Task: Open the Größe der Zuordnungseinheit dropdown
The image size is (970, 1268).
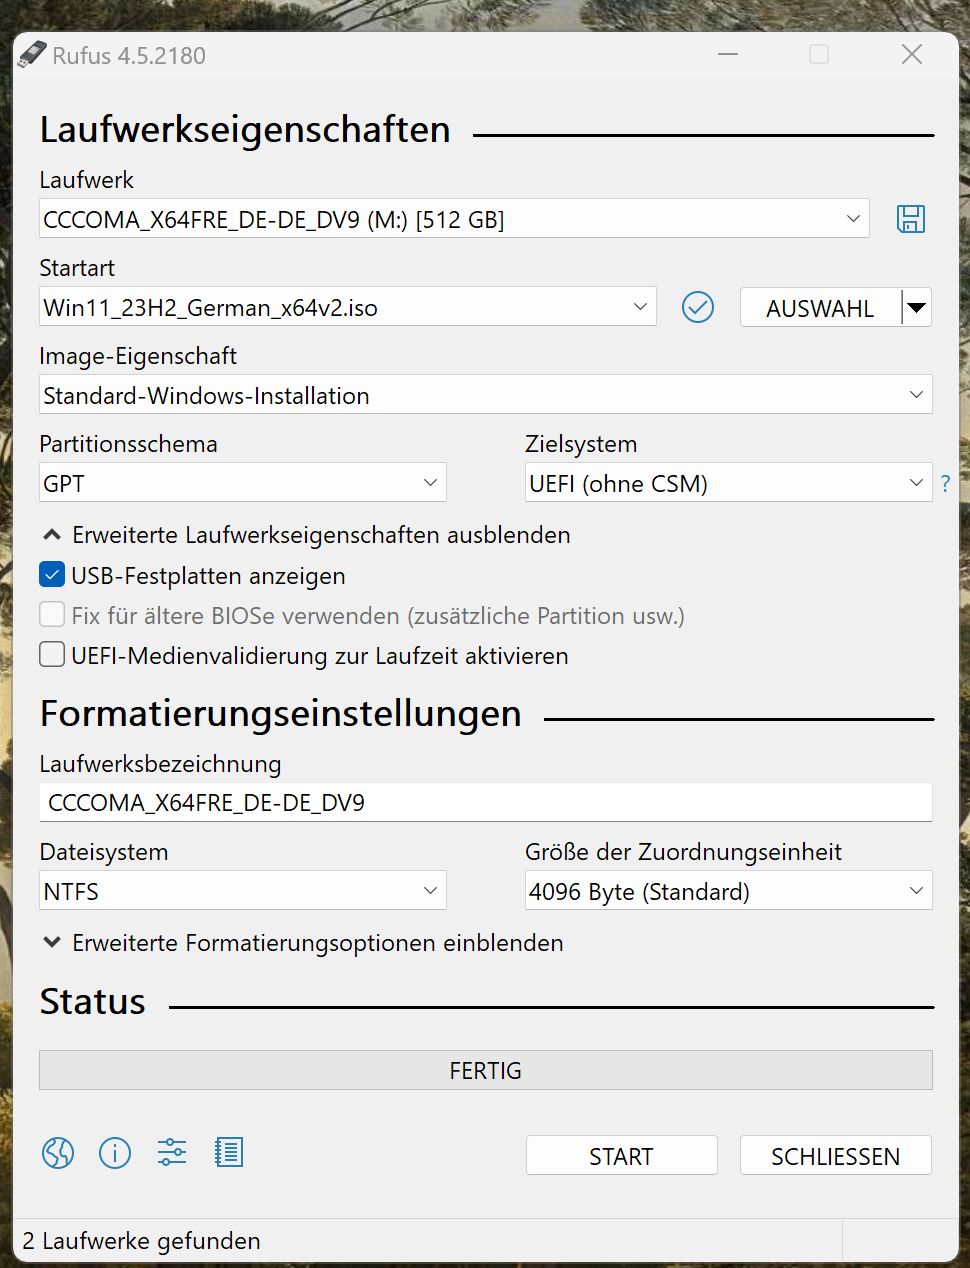Action: [x=728, y=891]
